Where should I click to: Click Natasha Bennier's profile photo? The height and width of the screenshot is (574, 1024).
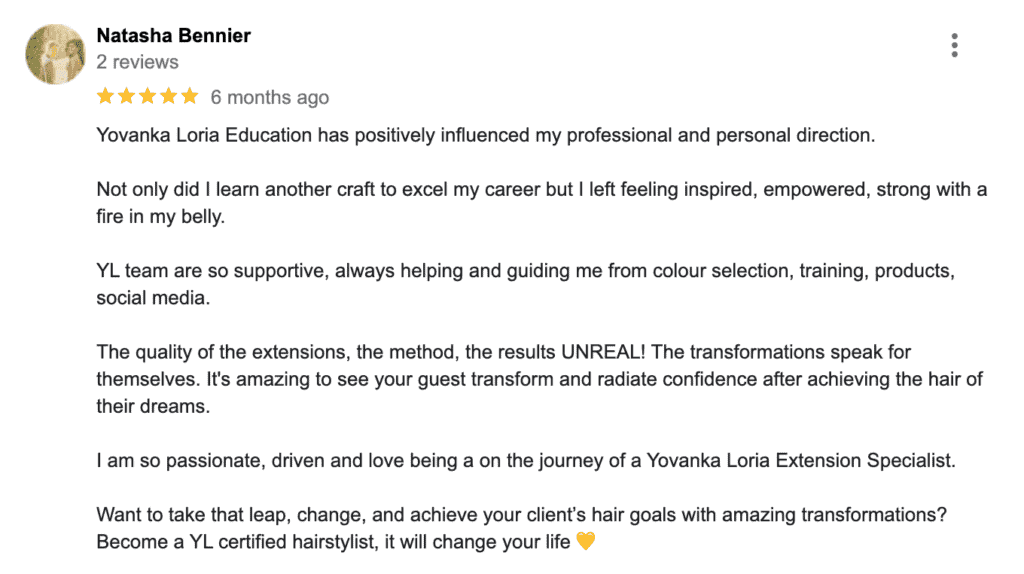[x=55, y=54]
